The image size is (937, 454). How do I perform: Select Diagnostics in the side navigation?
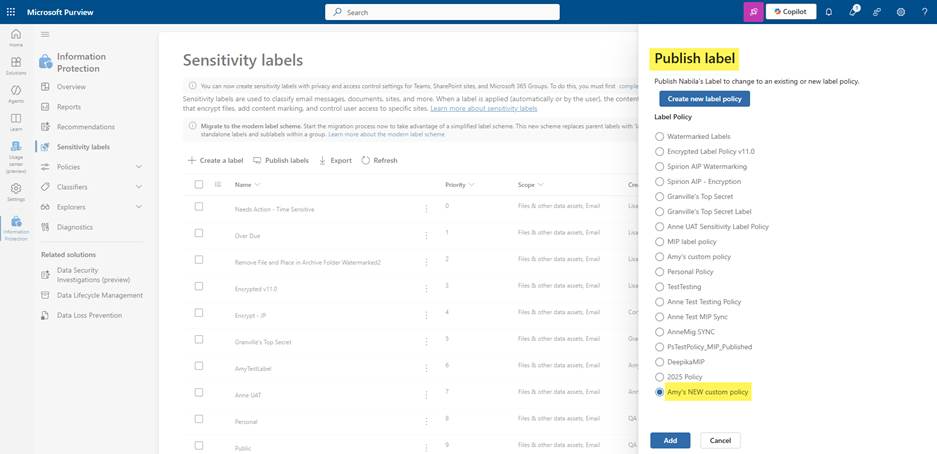[75, 227]
